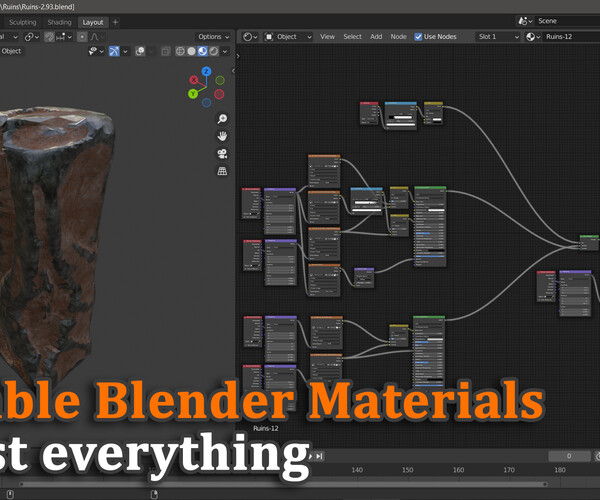This screenshot has width=600, height=500.
Task: Click frame 150 on the timeline
Action: click(x=408, y=470)
